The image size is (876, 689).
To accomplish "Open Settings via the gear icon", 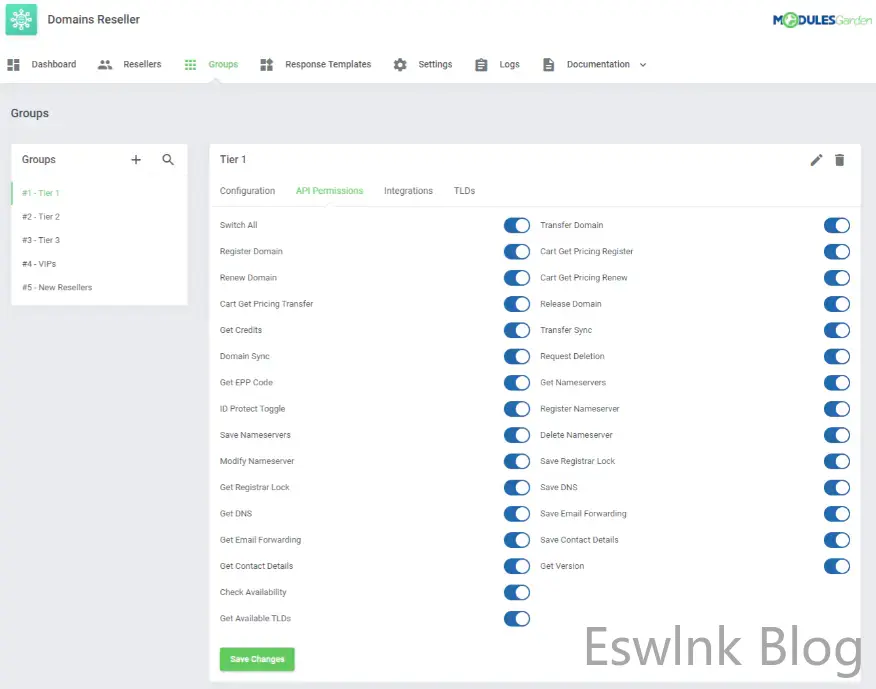I will point(400,65).
